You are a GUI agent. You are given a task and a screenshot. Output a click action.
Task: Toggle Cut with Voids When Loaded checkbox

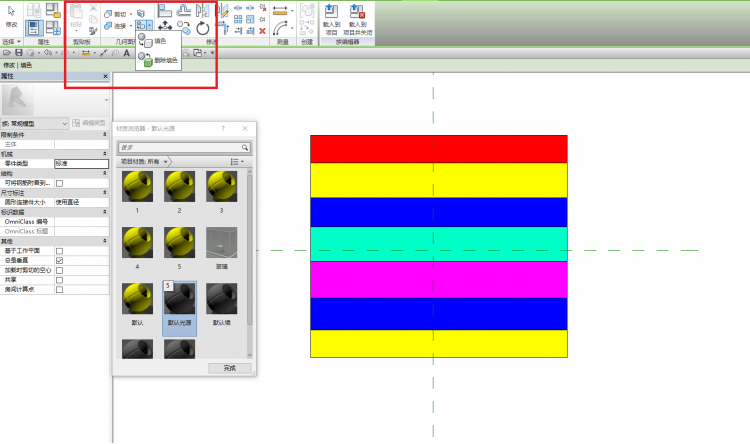(59, 270)
